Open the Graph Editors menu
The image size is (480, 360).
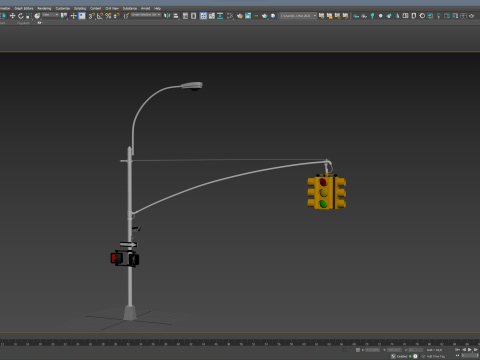point(24,8)
